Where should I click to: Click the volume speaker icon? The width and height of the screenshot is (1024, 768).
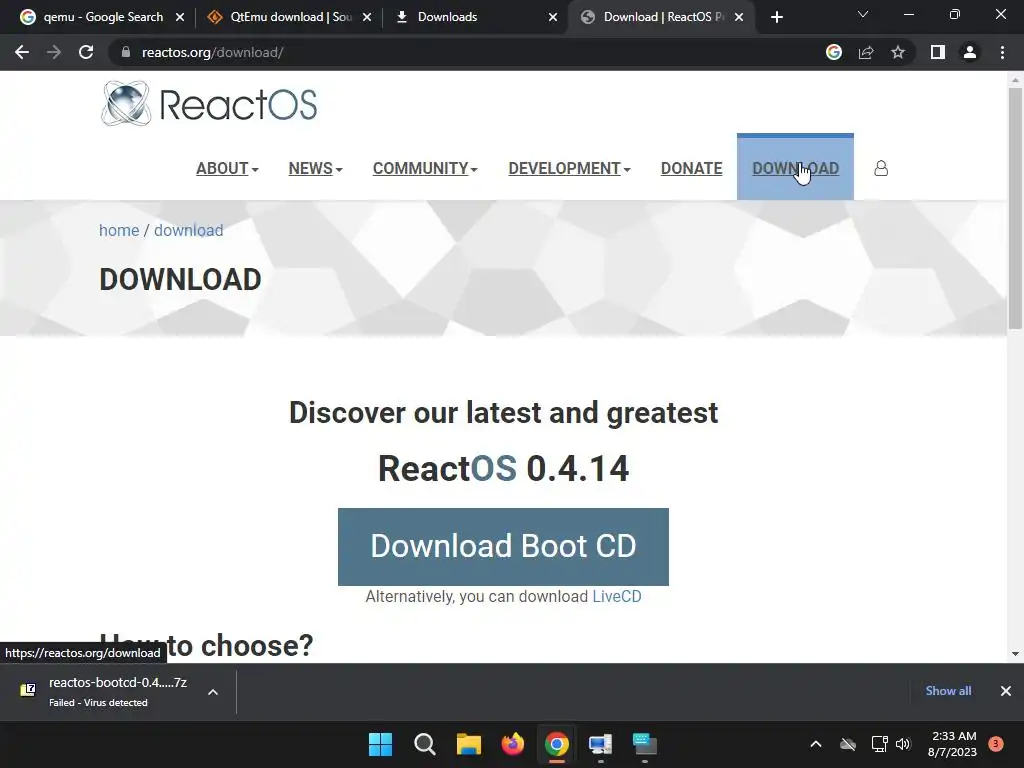pos(903,744)
